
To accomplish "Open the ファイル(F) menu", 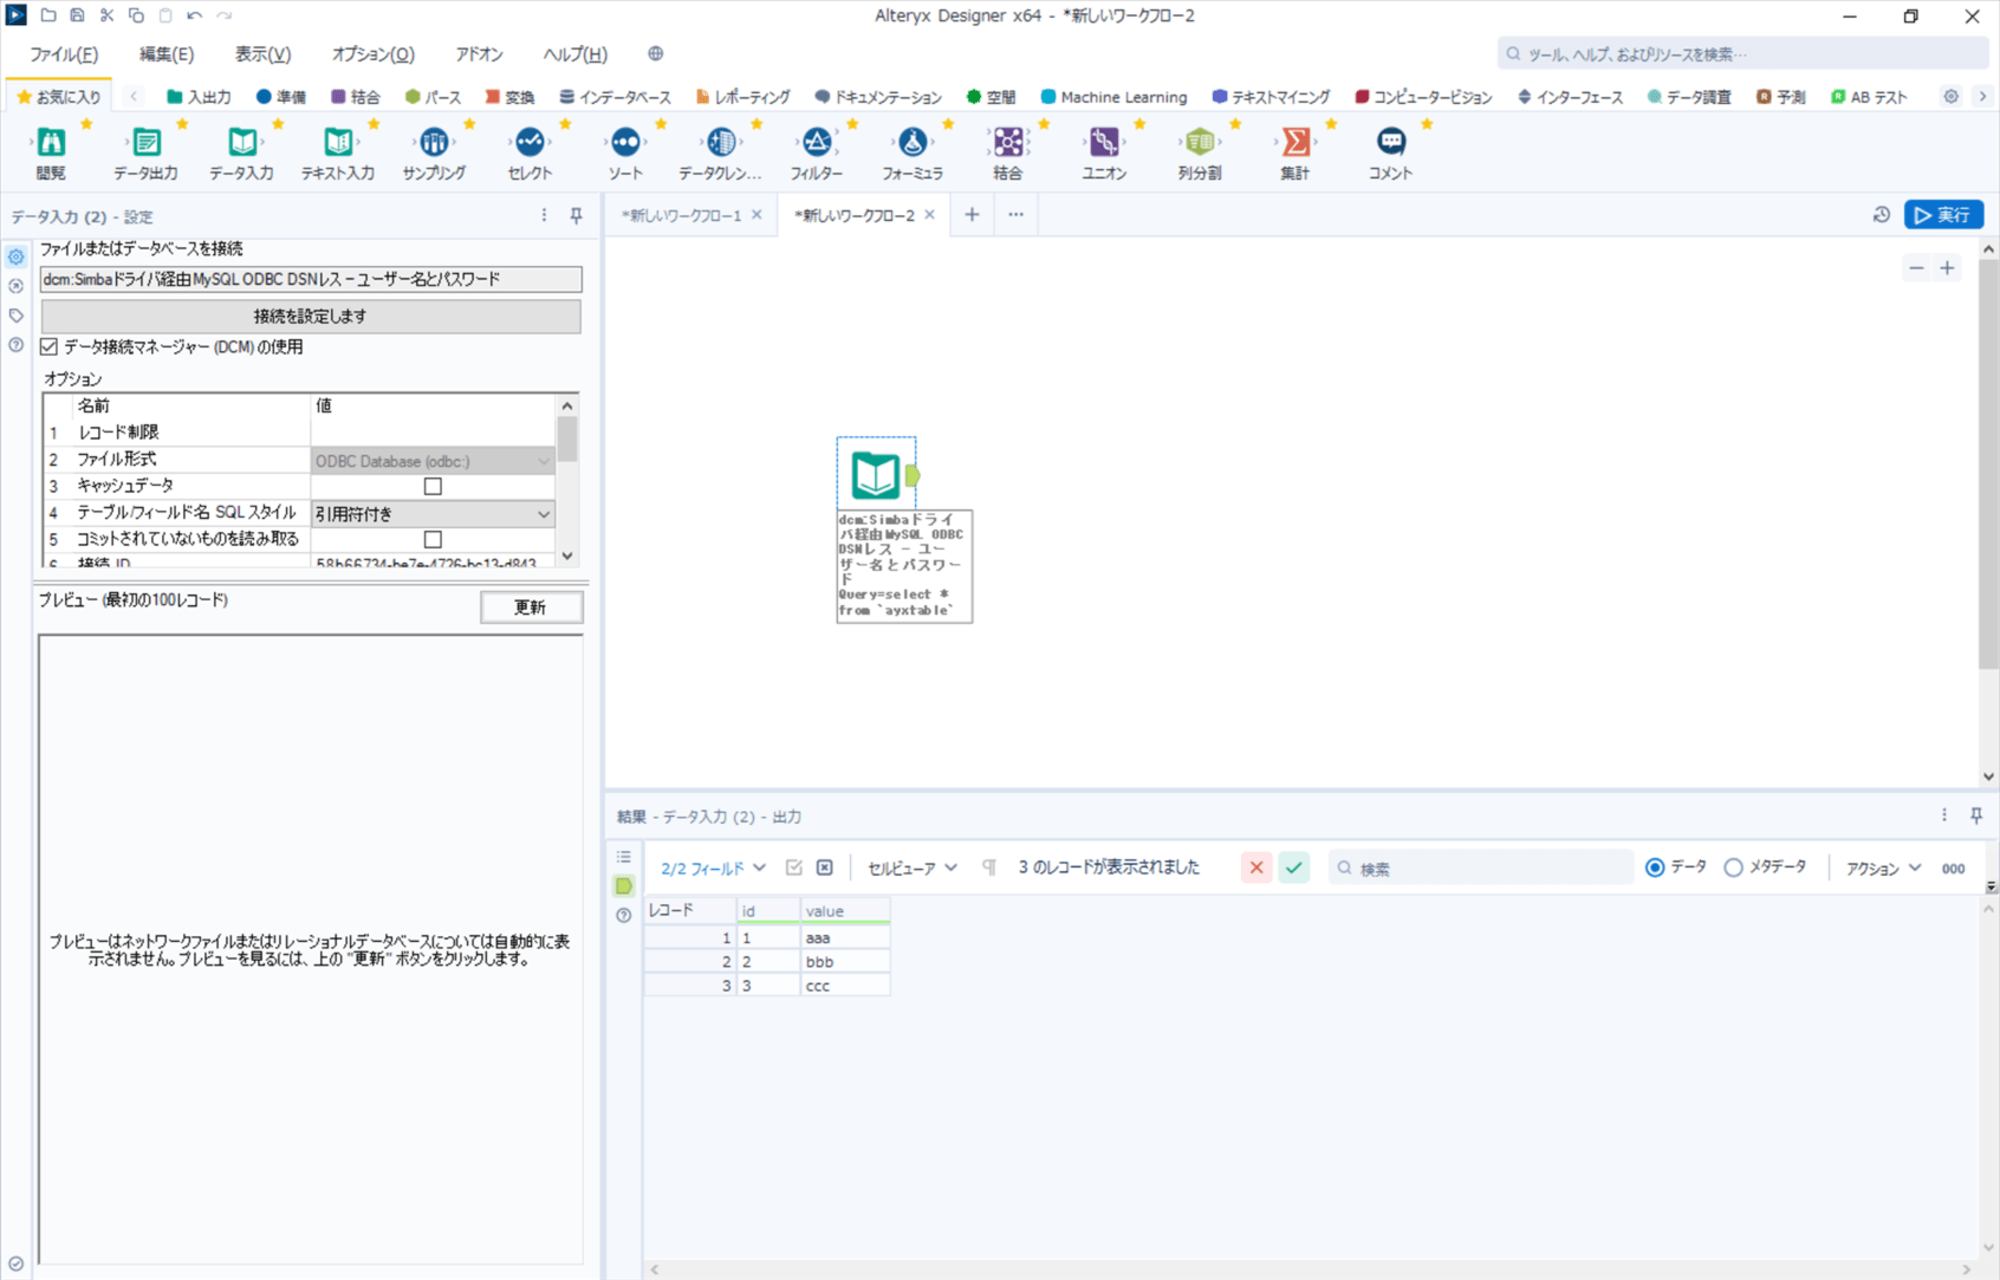I will click(x=64, y=54).
